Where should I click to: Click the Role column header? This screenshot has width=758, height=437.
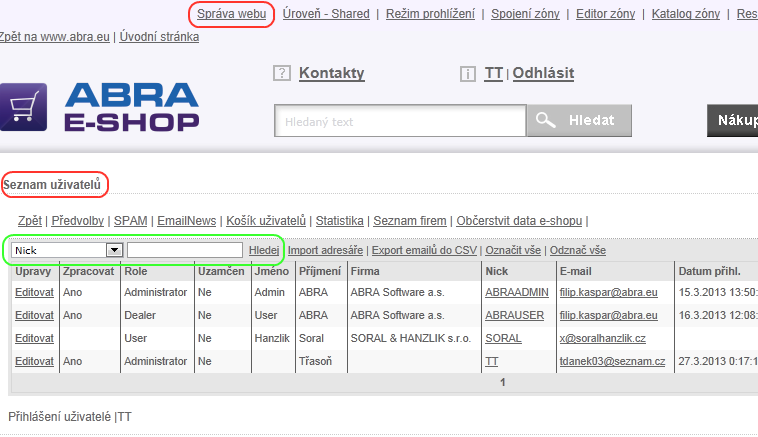click(136, 271)
